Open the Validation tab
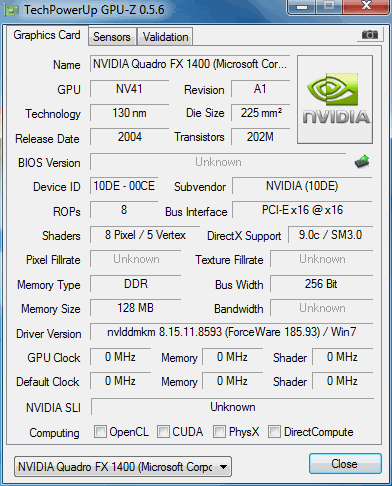392x486 pixels. pyautogui.click(x=166, y=37)
